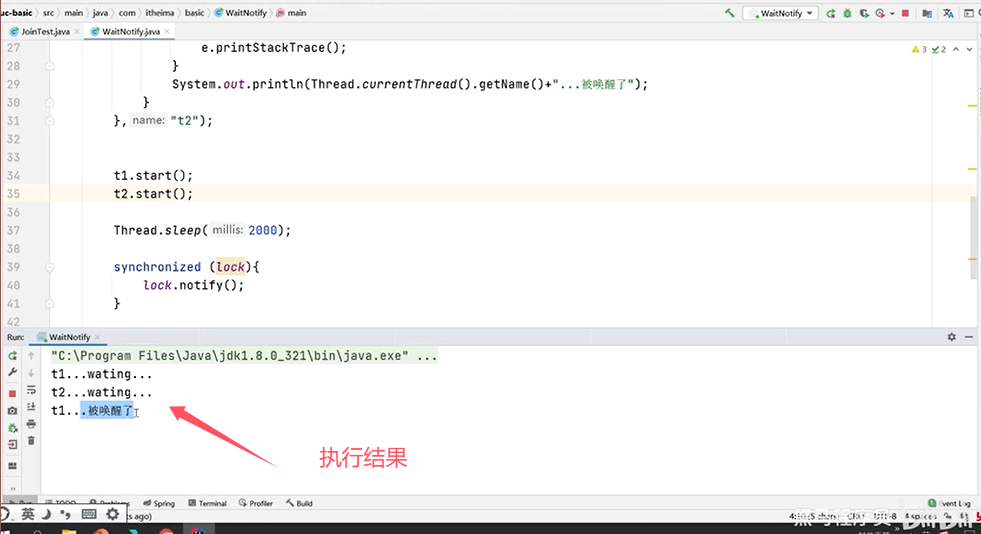This screenshot has width=981, height=534.
Task: Run WaitNotify with Coverage icon
Action: pyautogui.click(x=864, y=13)
